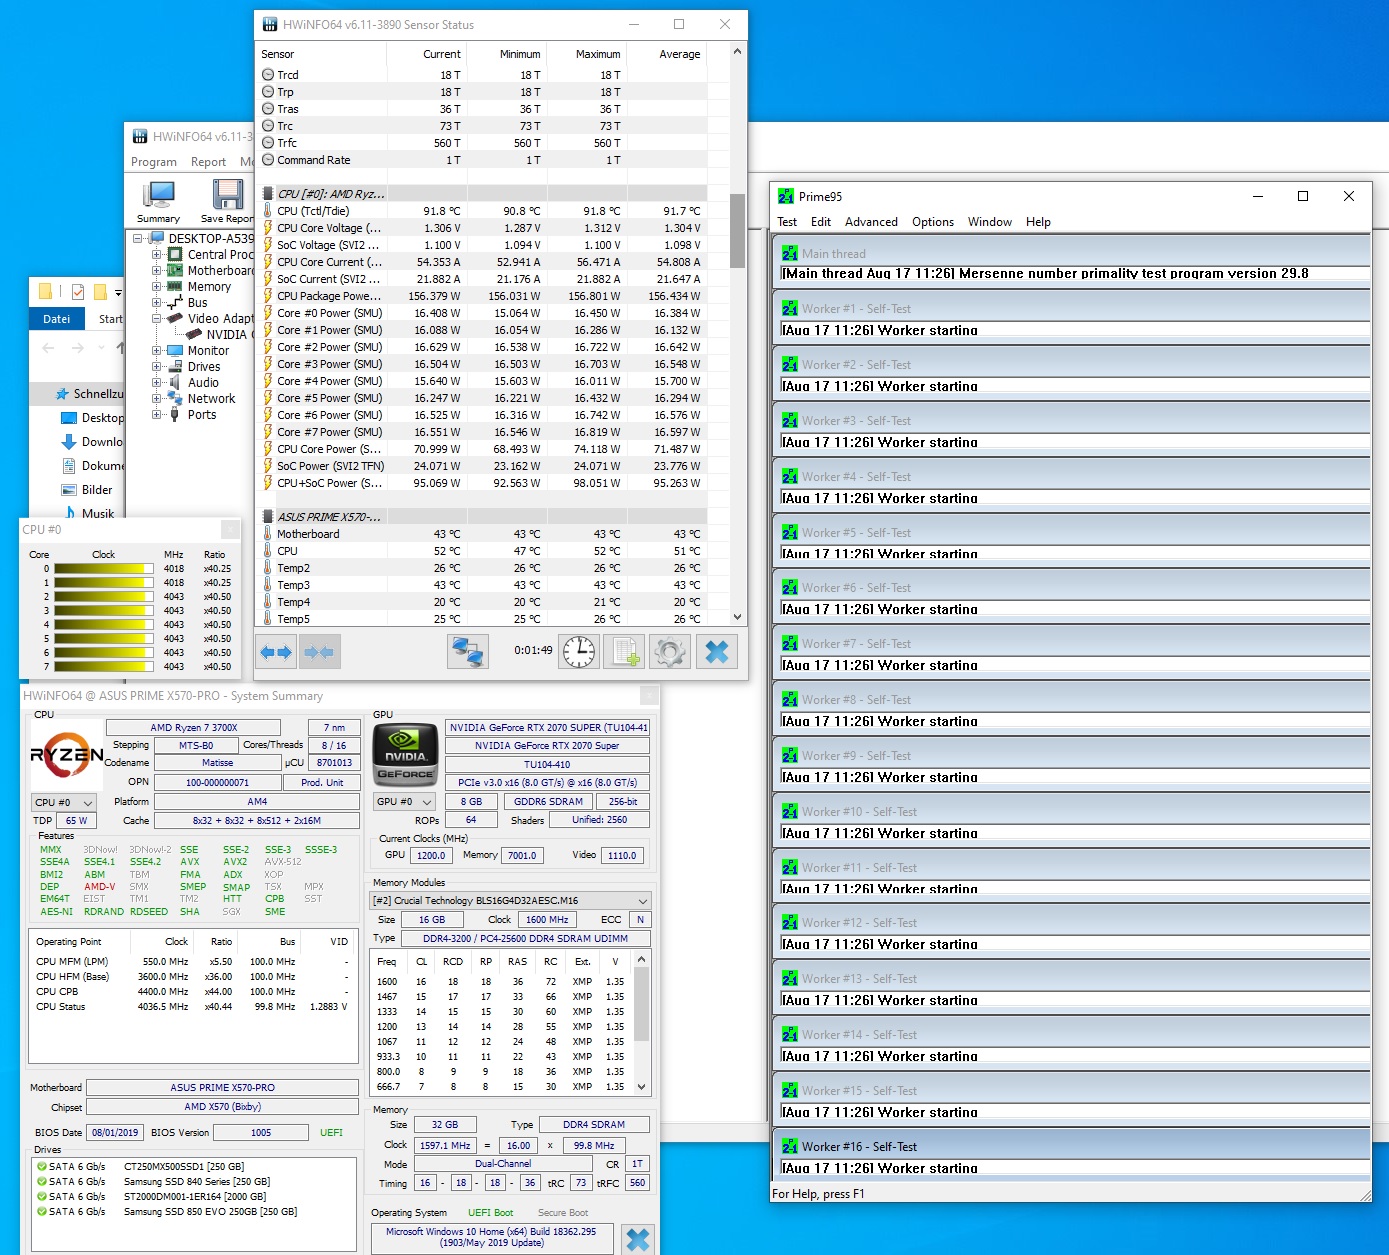1389x1255 pixels.
Task: Open the remote network connection icon in sensor toolbar
Action: point(467,652)
